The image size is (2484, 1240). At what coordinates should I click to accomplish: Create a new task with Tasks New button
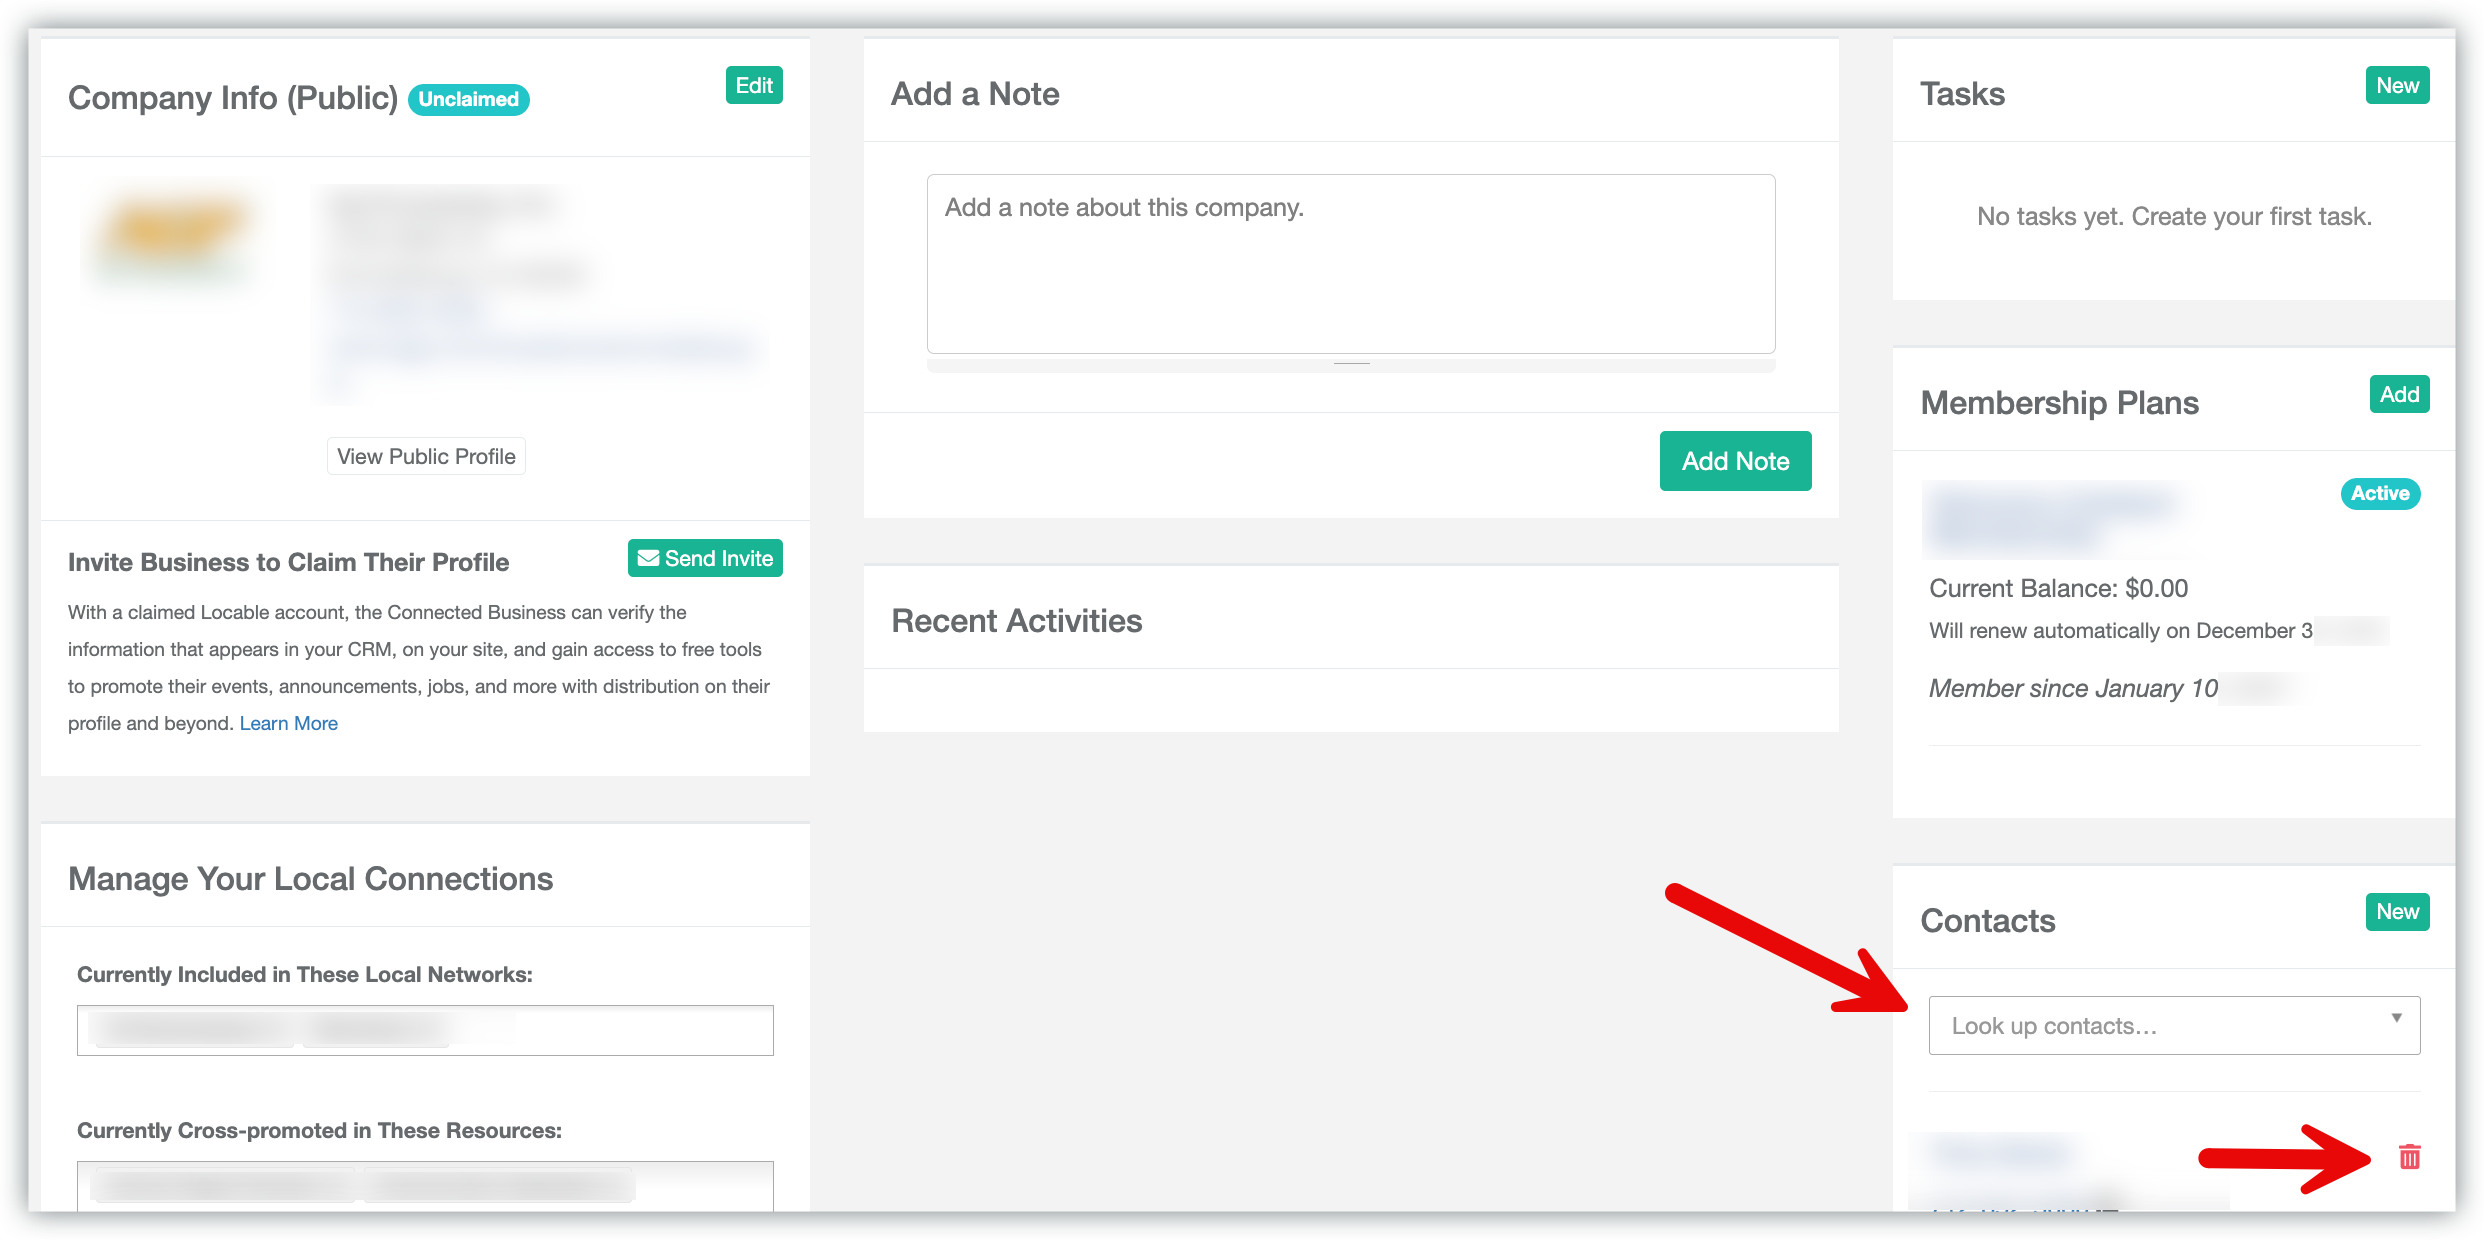pyautogui.click(x=2397, y=86)
